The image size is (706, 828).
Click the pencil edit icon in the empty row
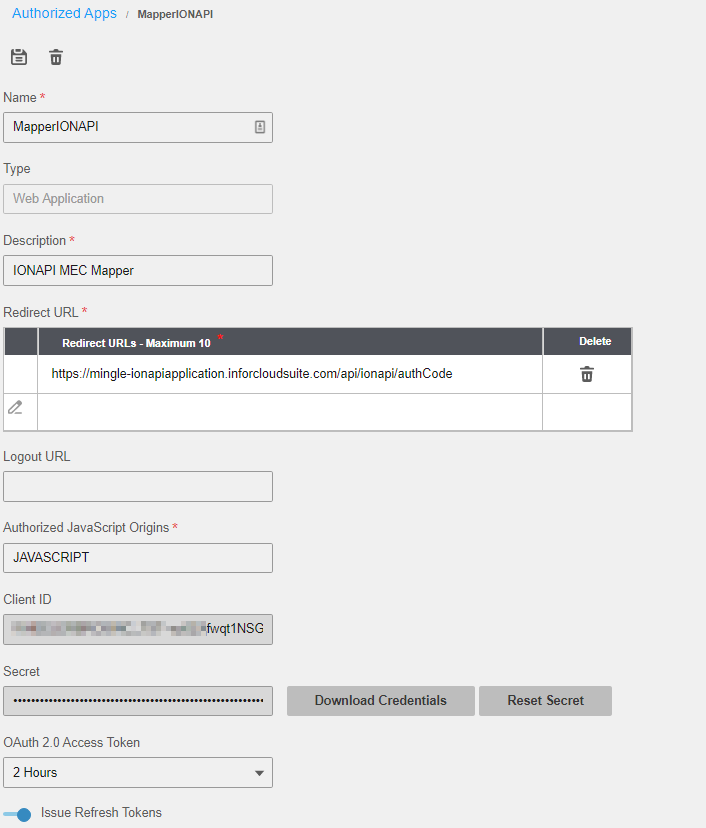[16, 408]
